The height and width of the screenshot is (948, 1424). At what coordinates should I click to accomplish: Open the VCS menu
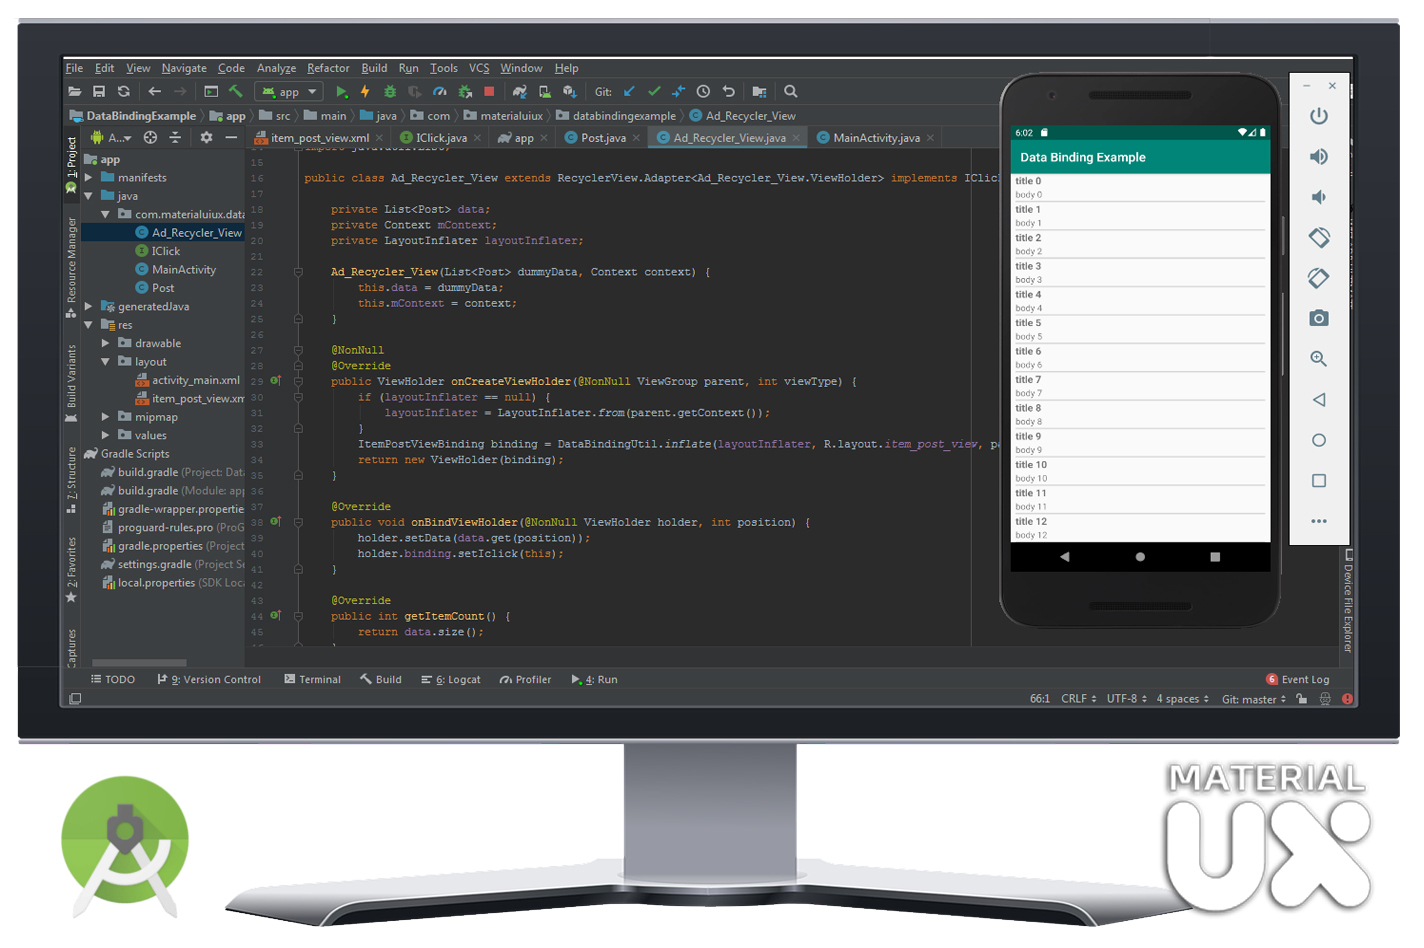tap(479, 68)
